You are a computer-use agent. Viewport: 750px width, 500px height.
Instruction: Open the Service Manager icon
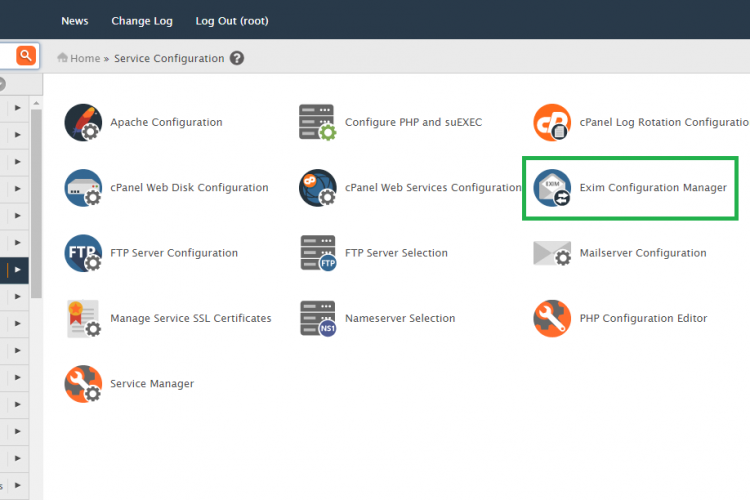click(83, 384)
